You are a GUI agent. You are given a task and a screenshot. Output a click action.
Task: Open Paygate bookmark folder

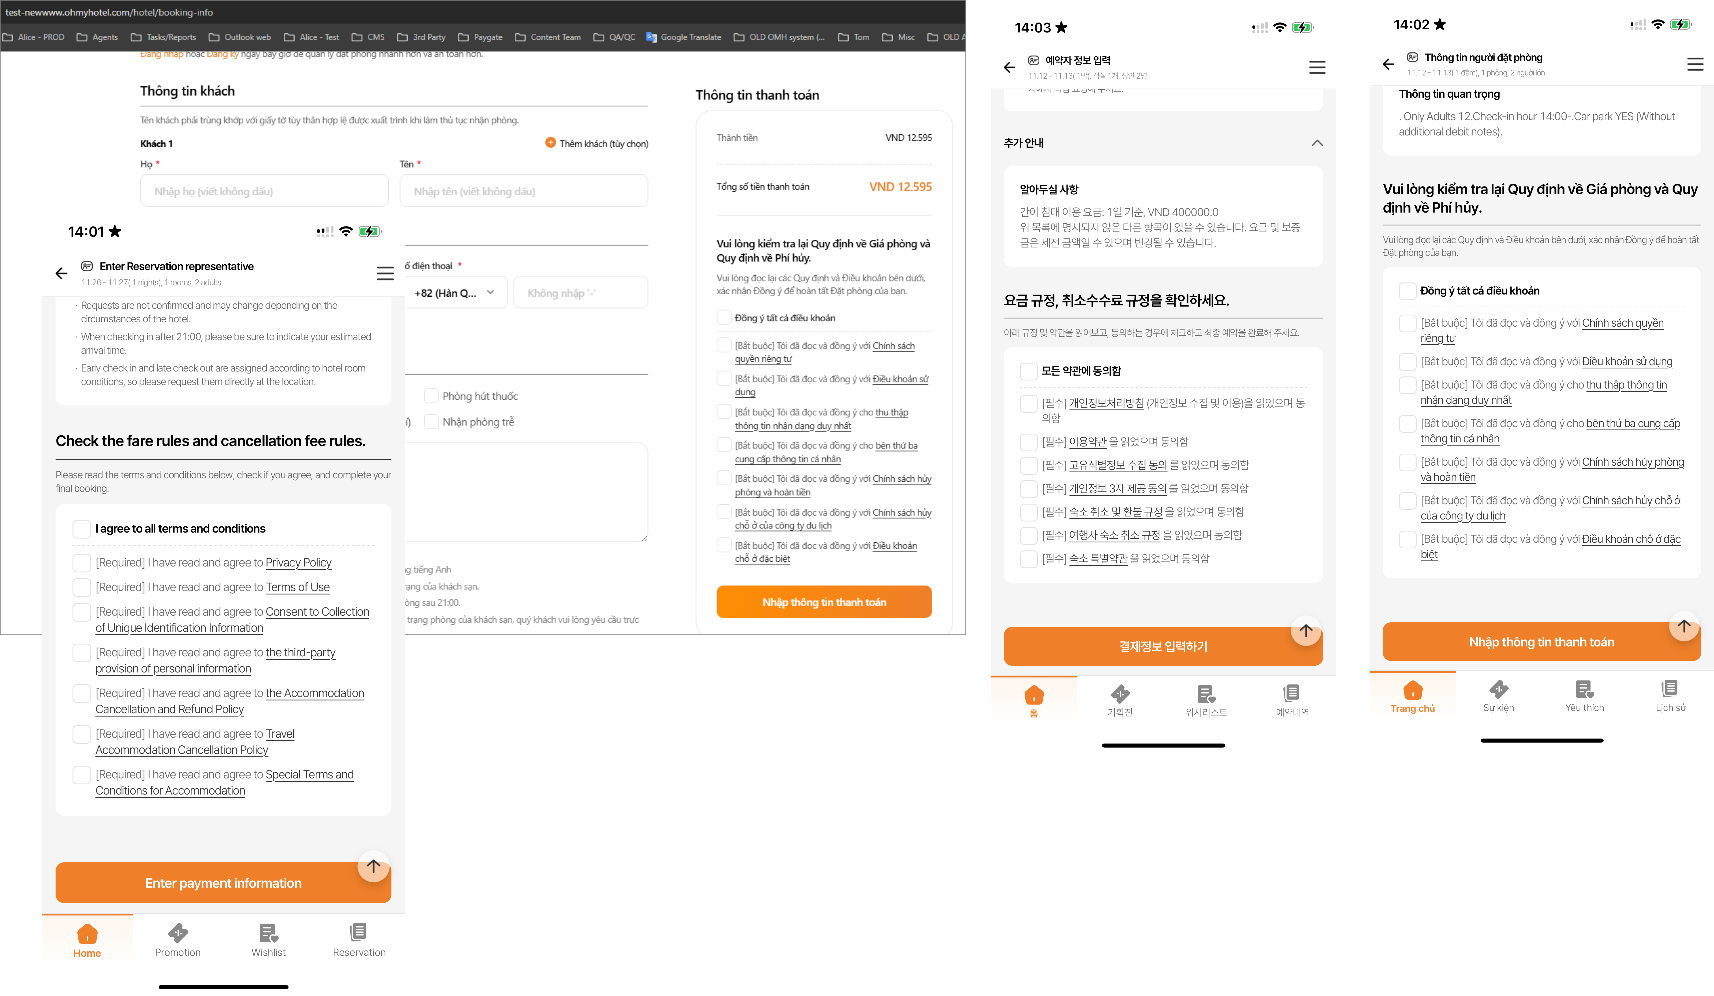tap(480, 37)
